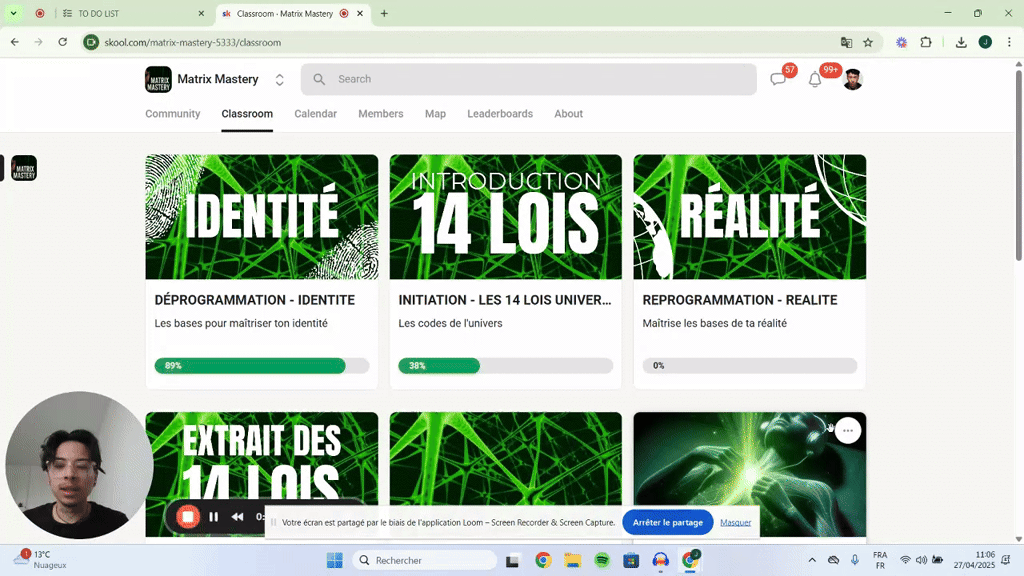Expand the community switcher chevron next to Matrix Mastery
Image resolution: width=1024 pixels, height=576 pixels.
[x=279, y=79]
